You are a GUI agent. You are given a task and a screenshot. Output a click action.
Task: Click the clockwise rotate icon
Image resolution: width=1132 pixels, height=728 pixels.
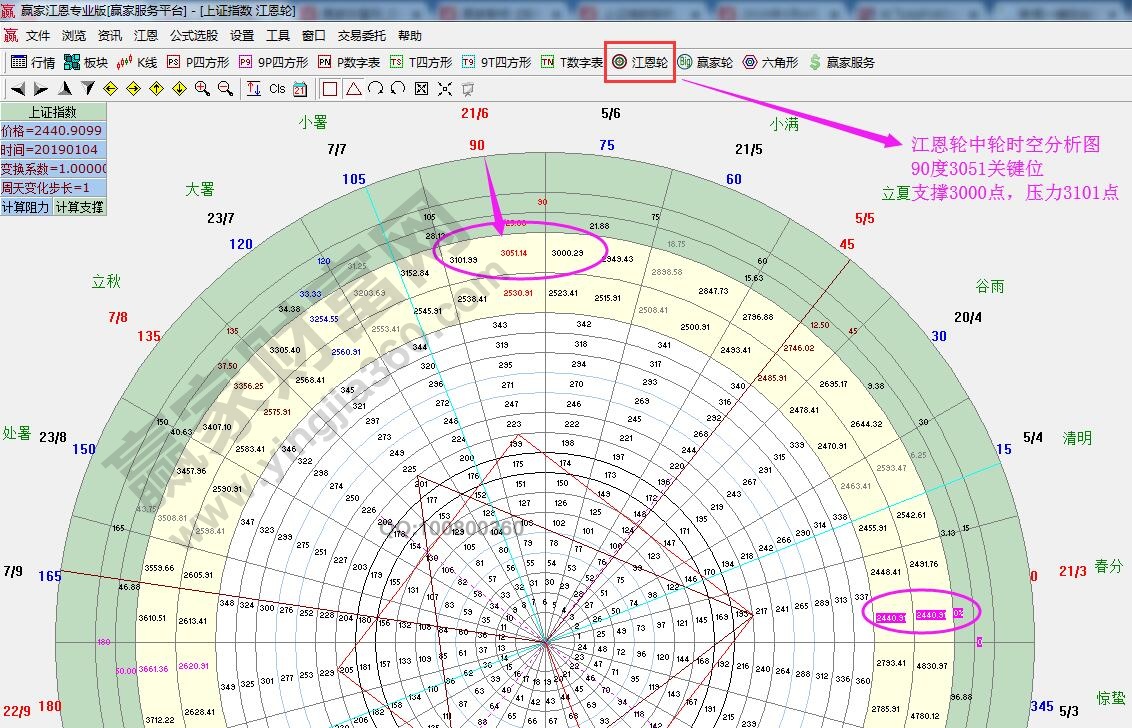[x=375, y=89]
